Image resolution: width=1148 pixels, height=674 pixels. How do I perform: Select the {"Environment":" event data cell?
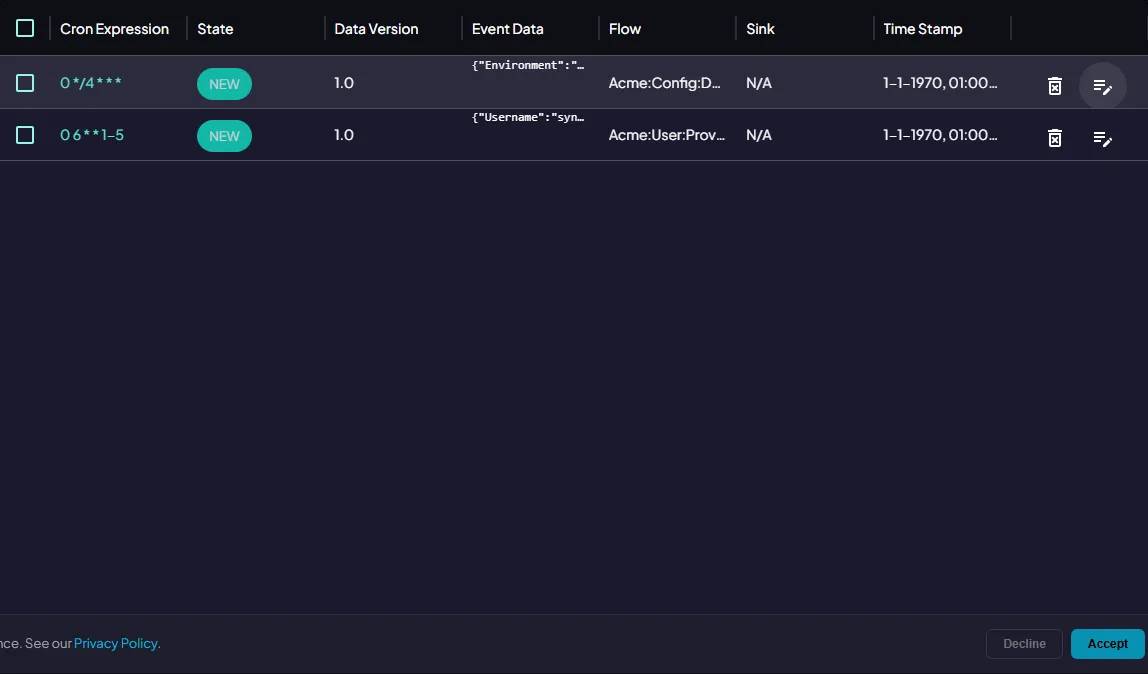click(528, 65)
